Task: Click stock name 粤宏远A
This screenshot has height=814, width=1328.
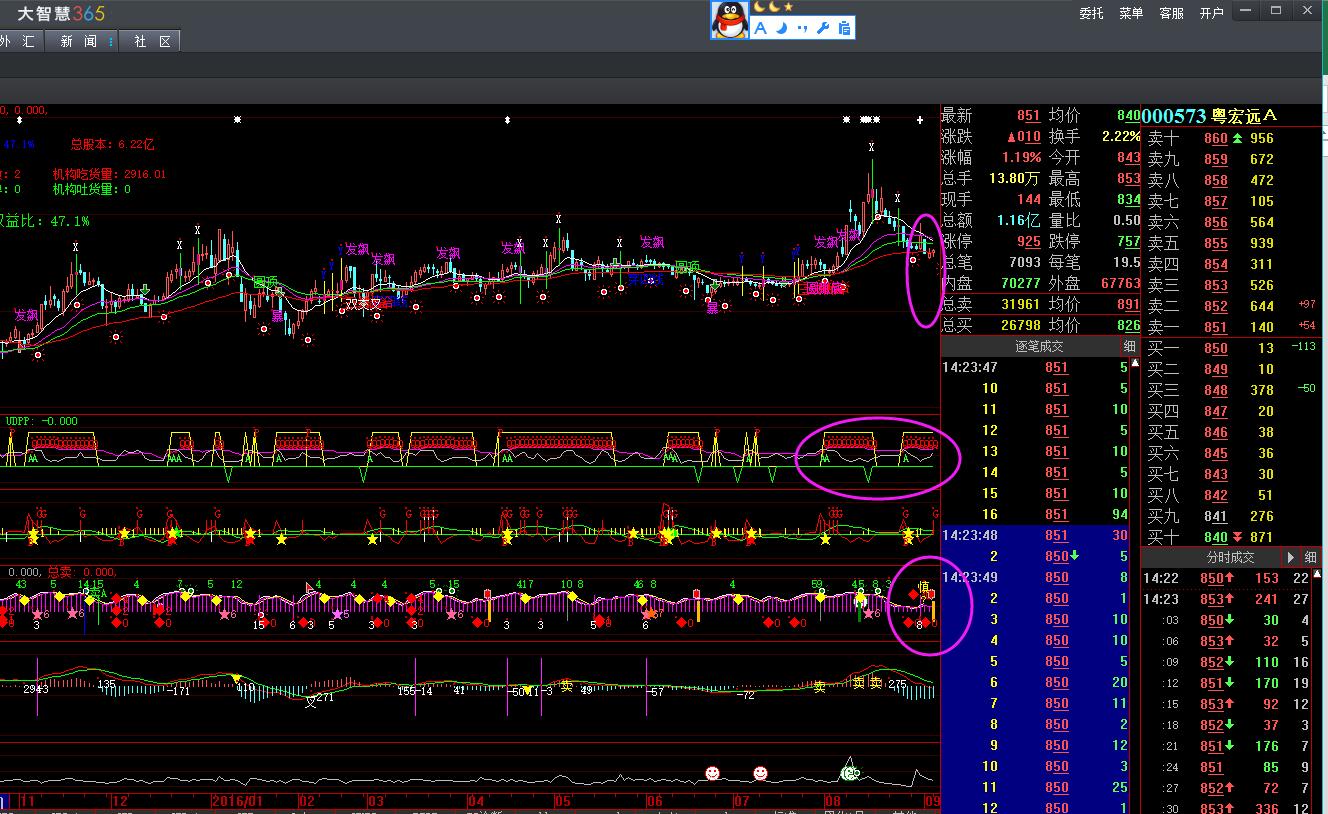Action: pyautogui.click(x=1245, y=116)
